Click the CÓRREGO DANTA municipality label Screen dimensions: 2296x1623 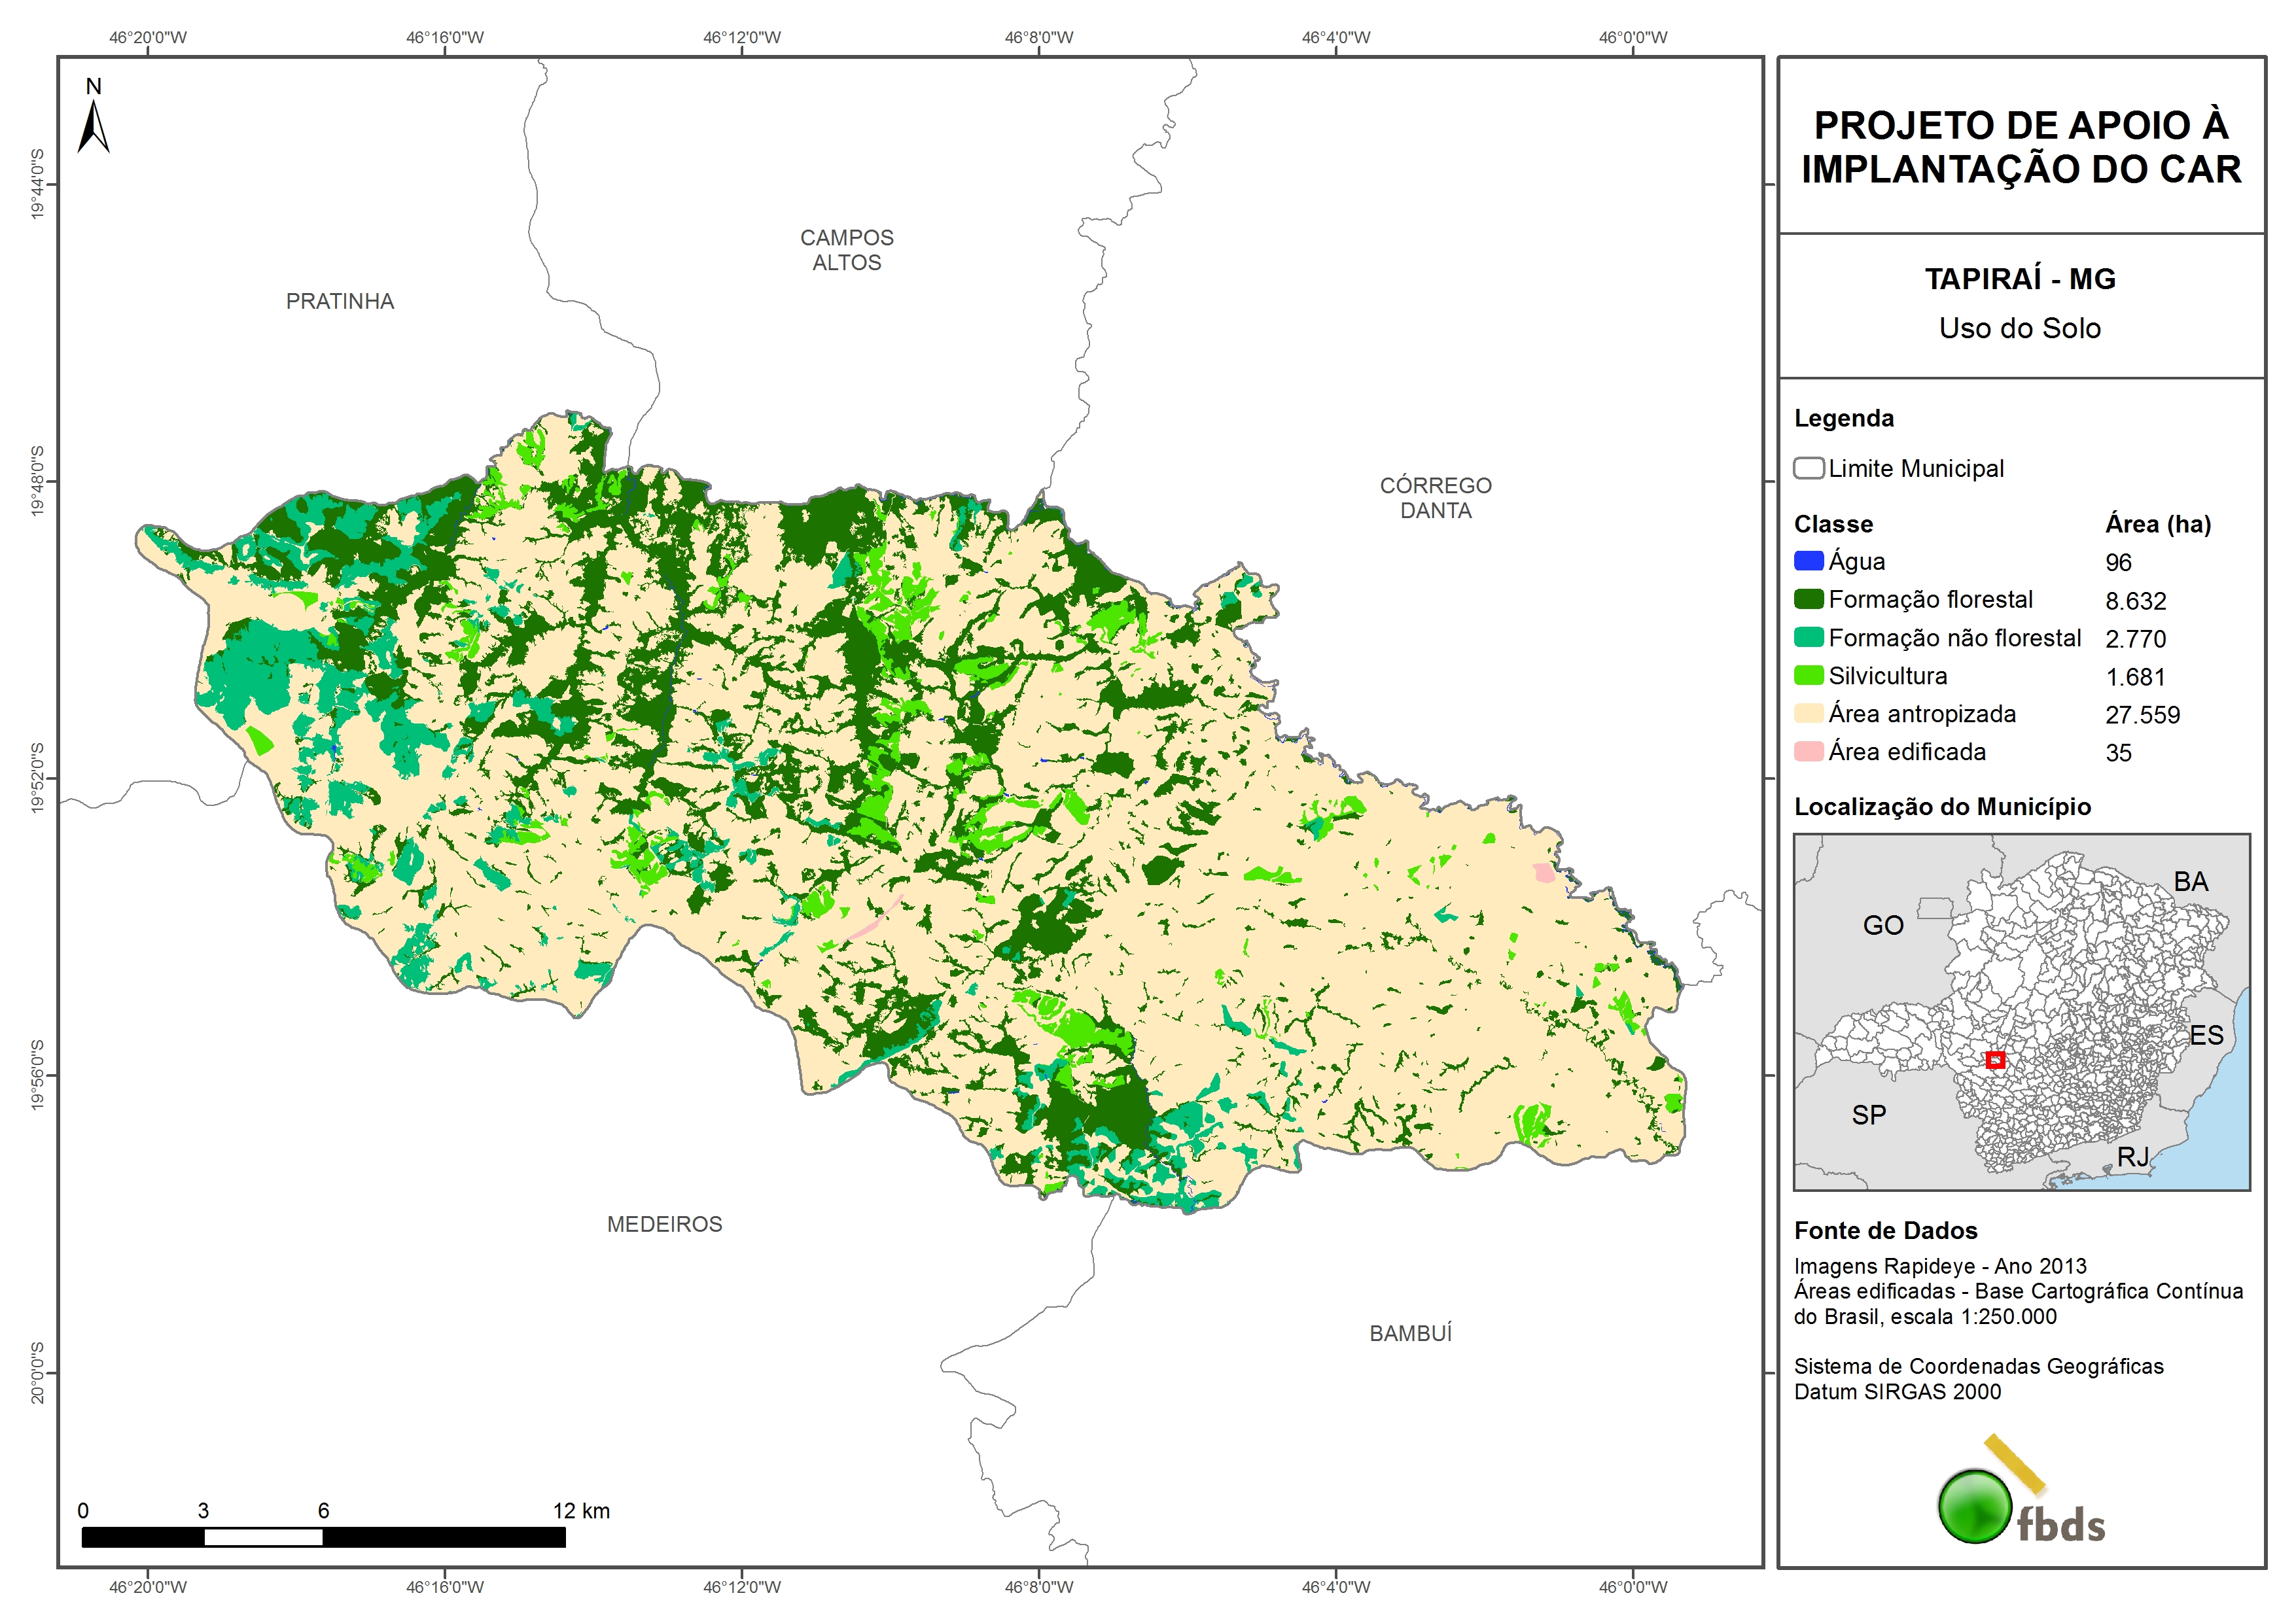tap(1435, 497)
